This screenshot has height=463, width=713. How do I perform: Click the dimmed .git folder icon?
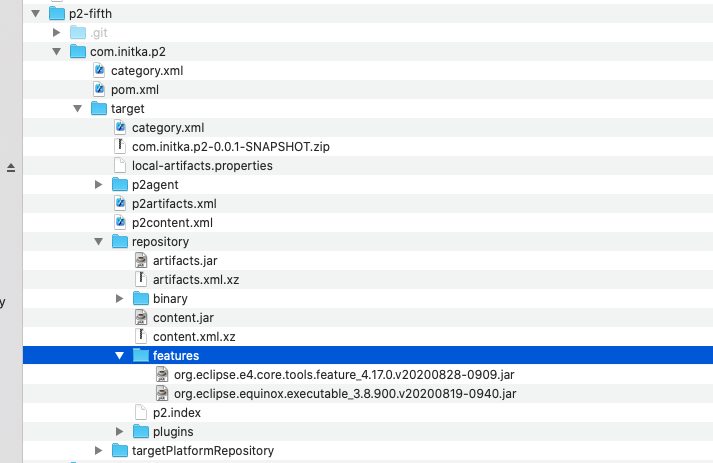click(78, 32)
